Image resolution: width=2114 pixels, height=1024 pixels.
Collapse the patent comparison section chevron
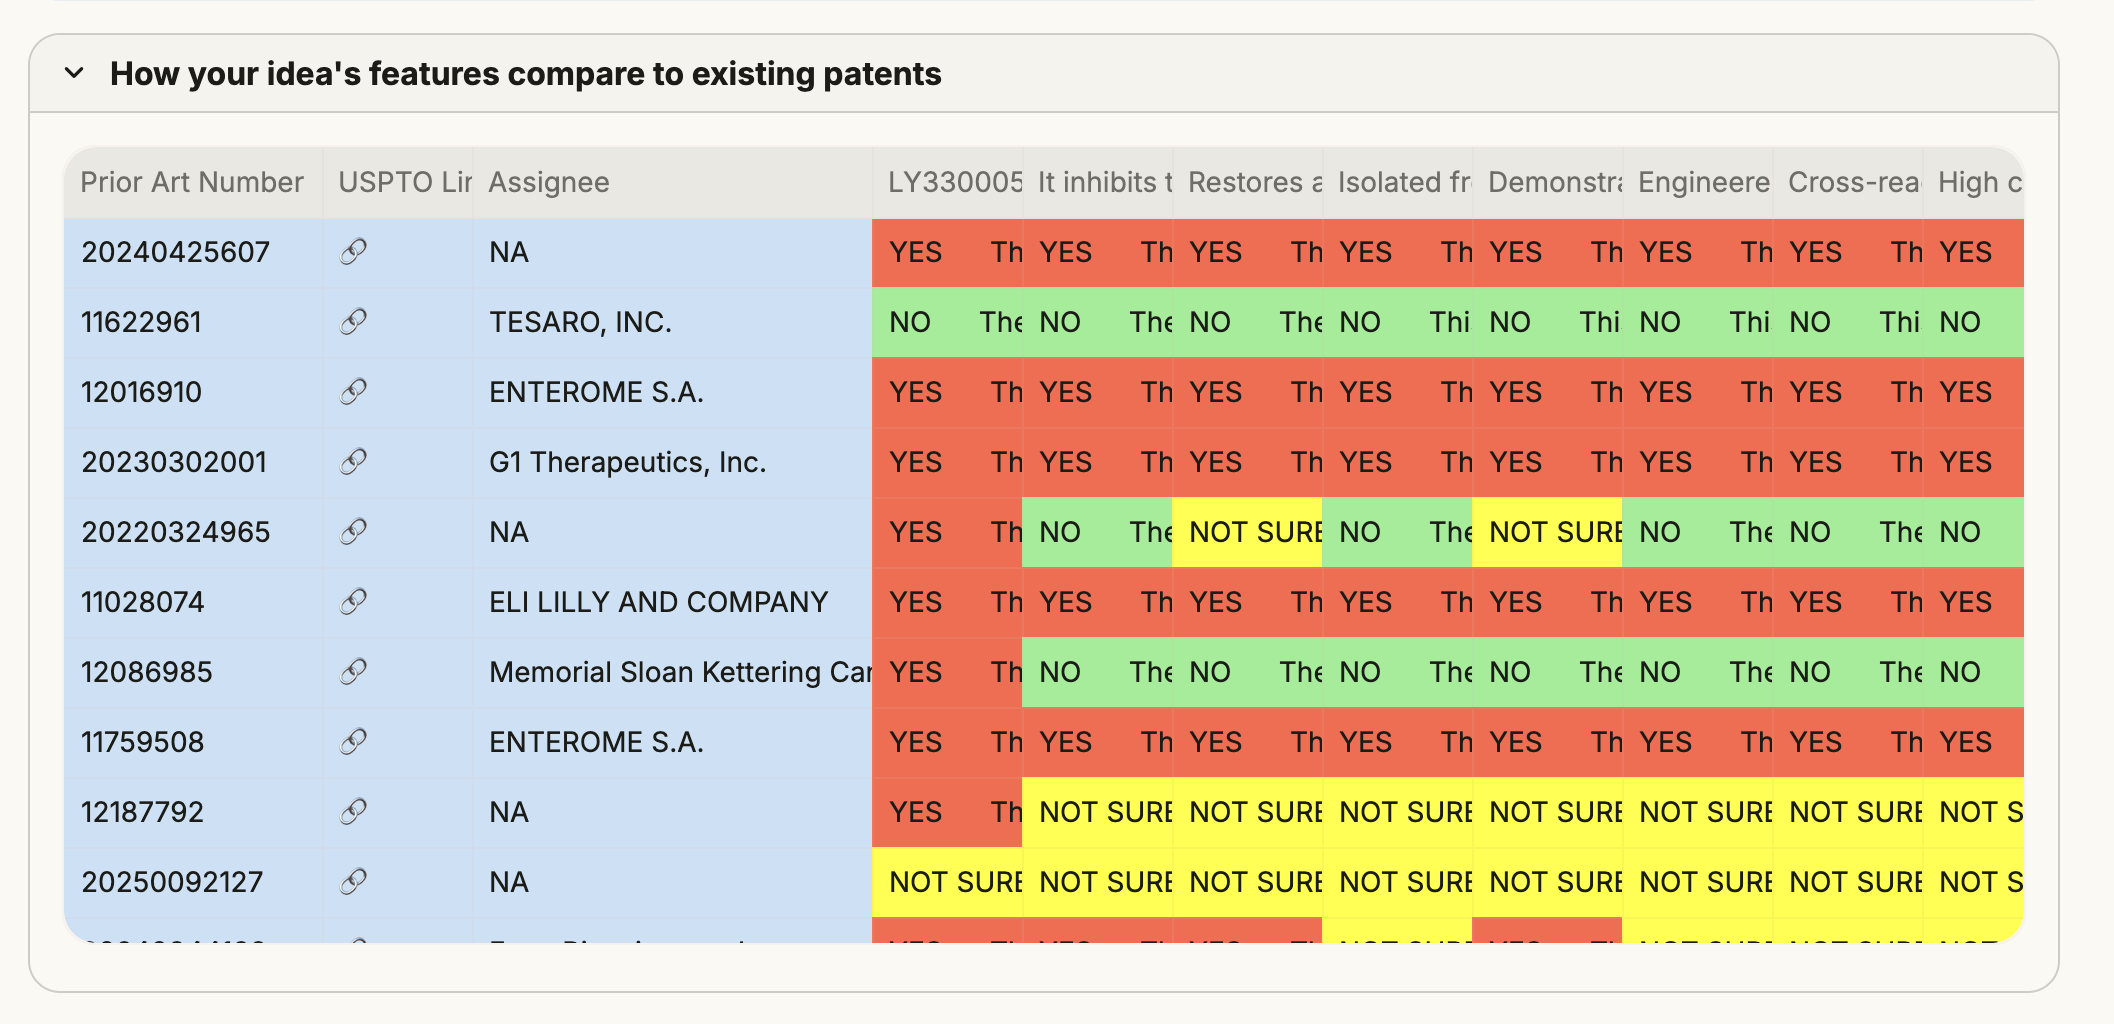point(74,73)
